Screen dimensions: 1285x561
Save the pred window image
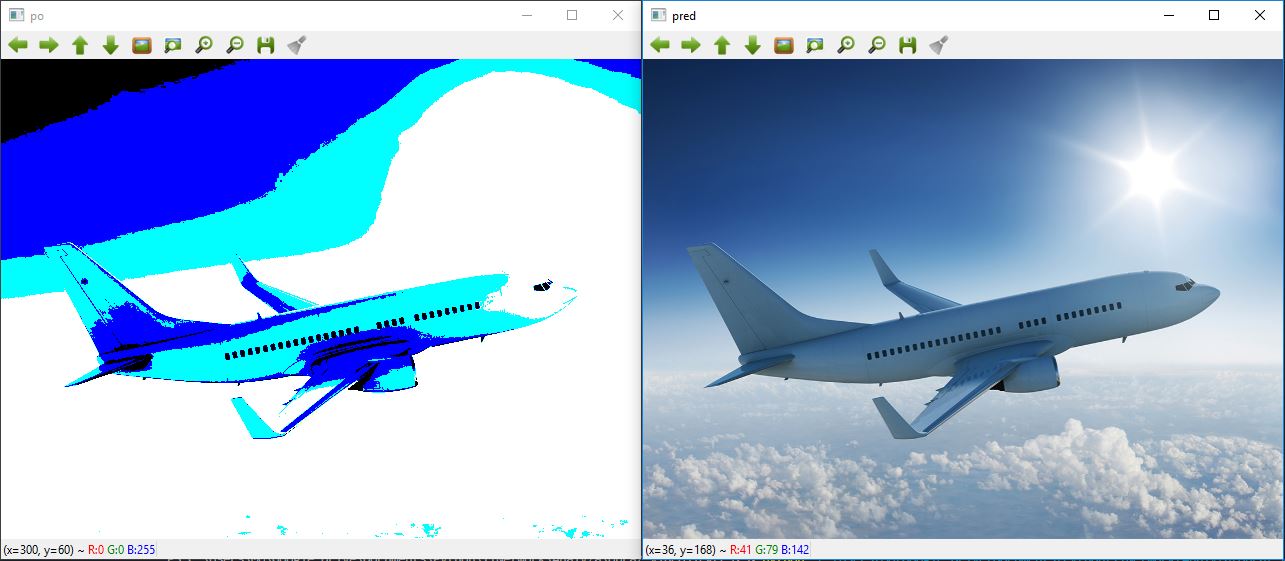(907, 45)
